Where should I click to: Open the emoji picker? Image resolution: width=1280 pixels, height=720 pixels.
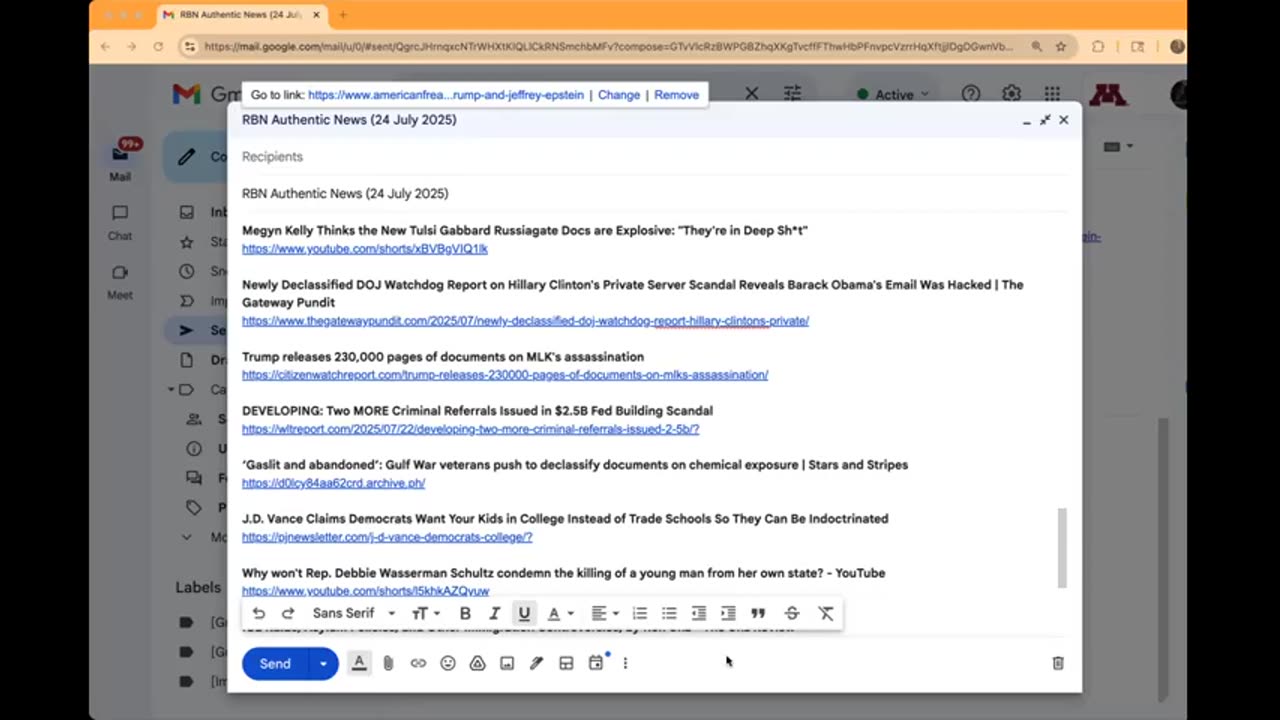point(448,663)
